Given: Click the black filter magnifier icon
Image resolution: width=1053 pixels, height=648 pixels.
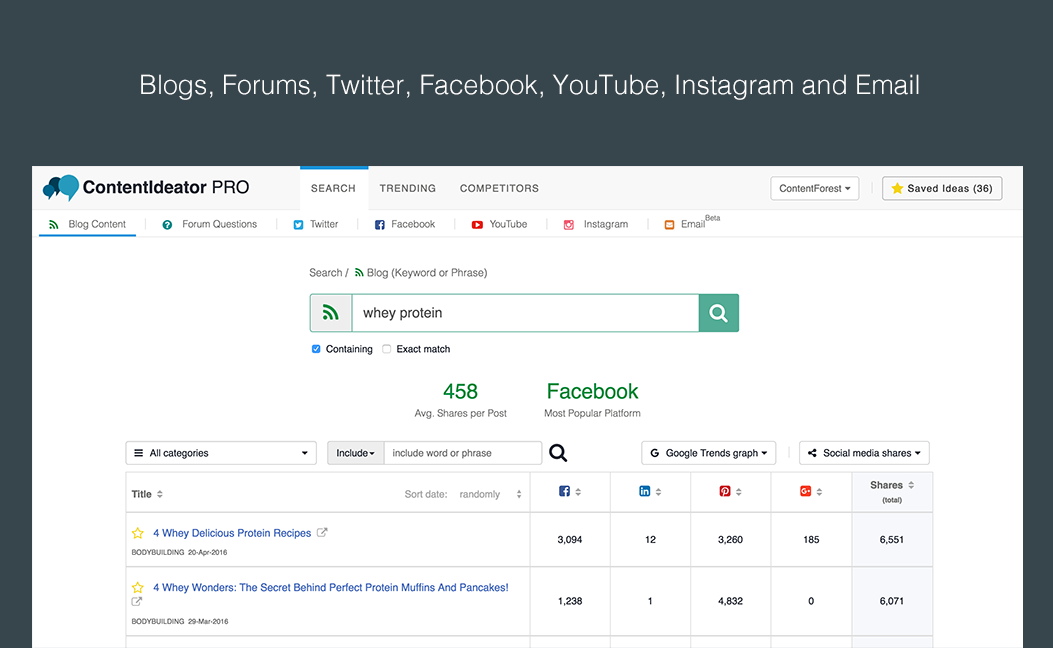Looking at the screenshot, I should [558, 453].
